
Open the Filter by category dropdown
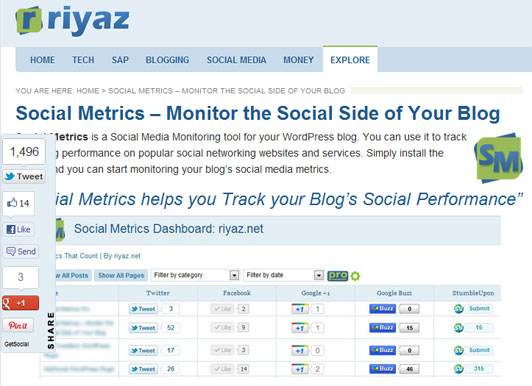coord(196,275)
